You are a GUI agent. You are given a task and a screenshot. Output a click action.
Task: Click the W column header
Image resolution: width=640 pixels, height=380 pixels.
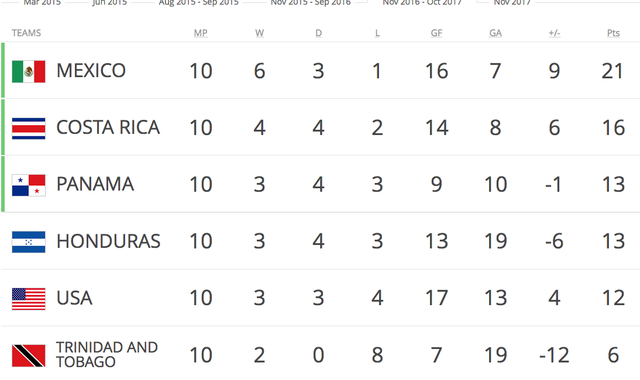pyautogui.click(x=260, y=33)
